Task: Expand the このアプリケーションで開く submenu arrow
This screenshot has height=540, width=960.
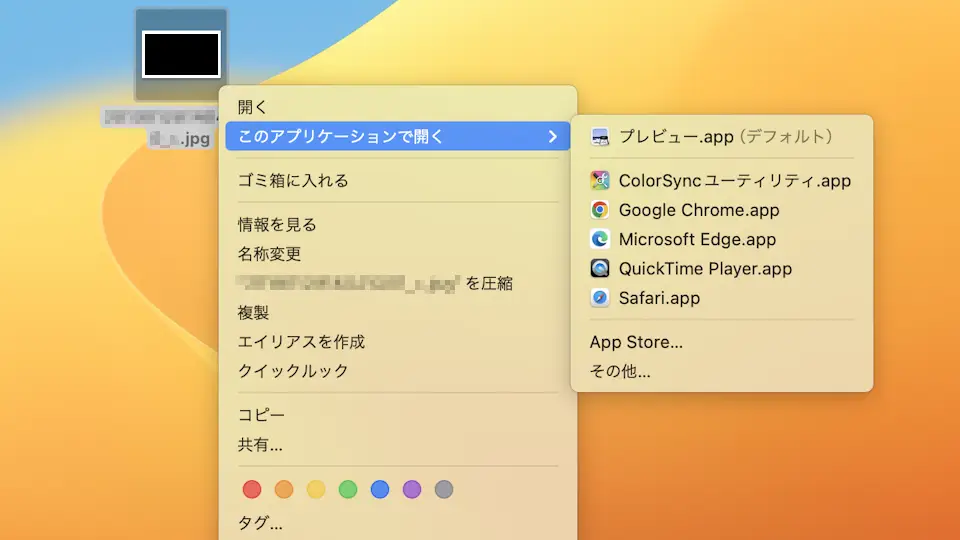Action: click(x=552, y=136)
